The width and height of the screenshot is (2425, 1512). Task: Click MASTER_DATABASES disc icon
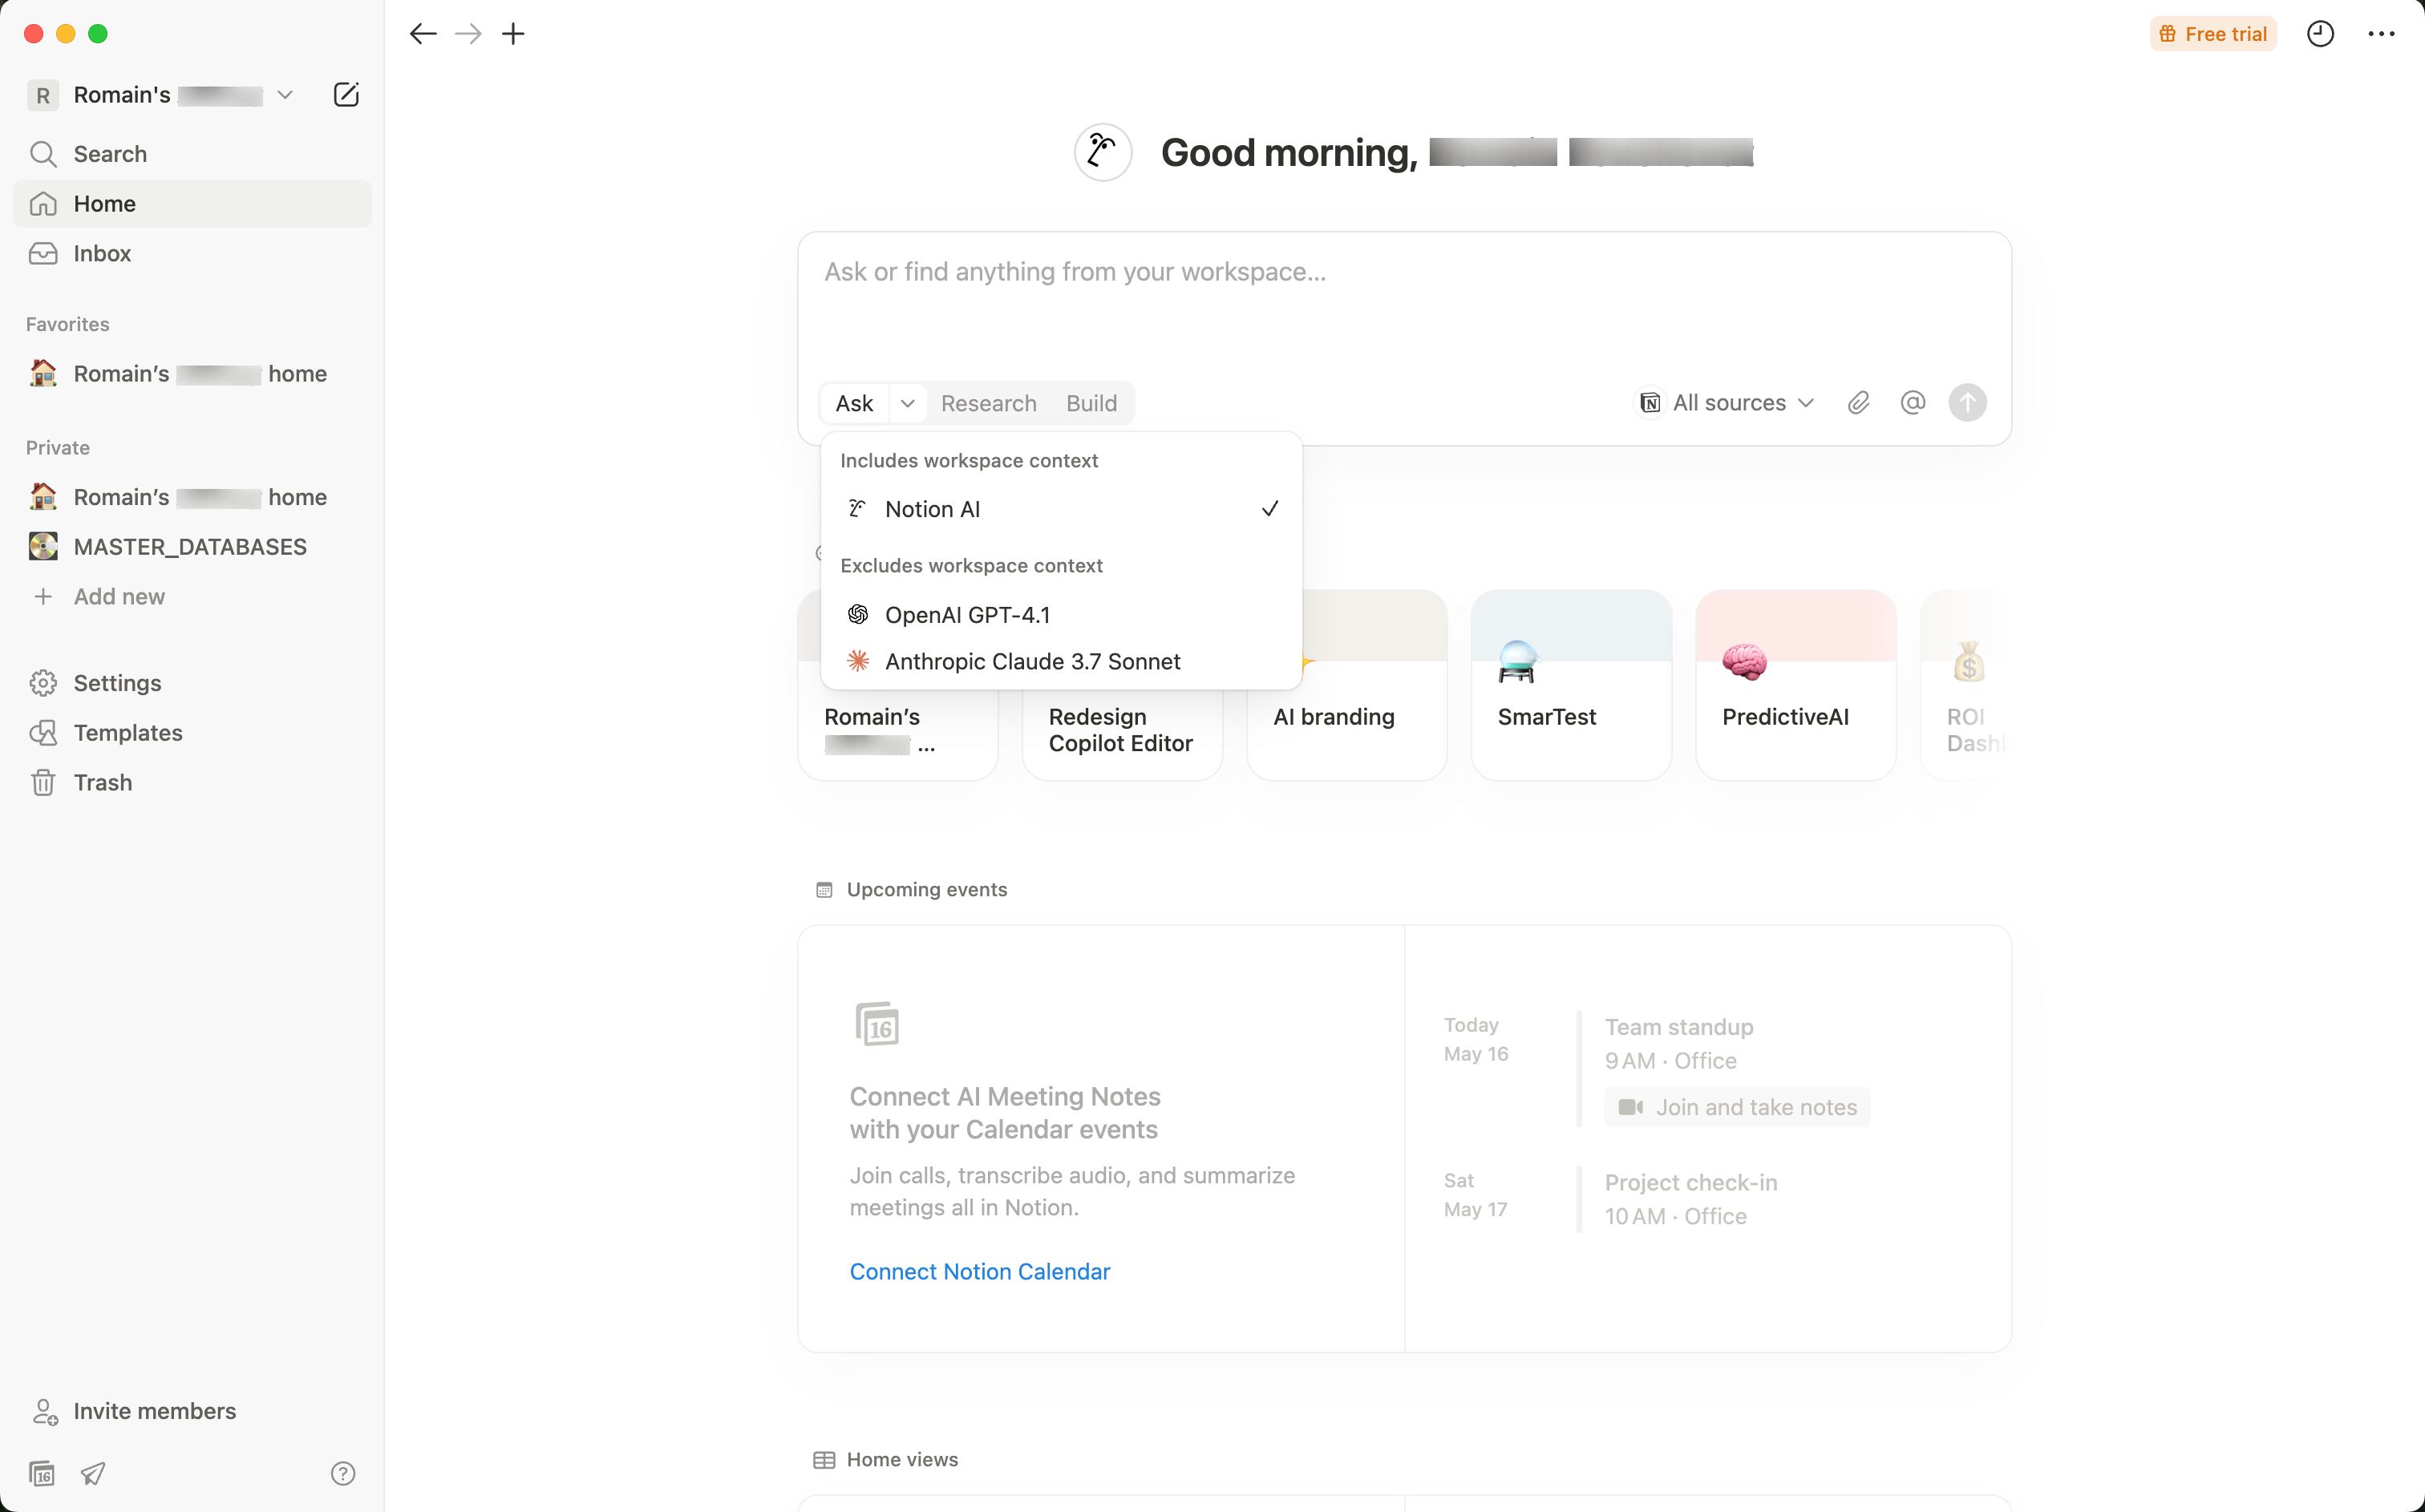(43, 547)
